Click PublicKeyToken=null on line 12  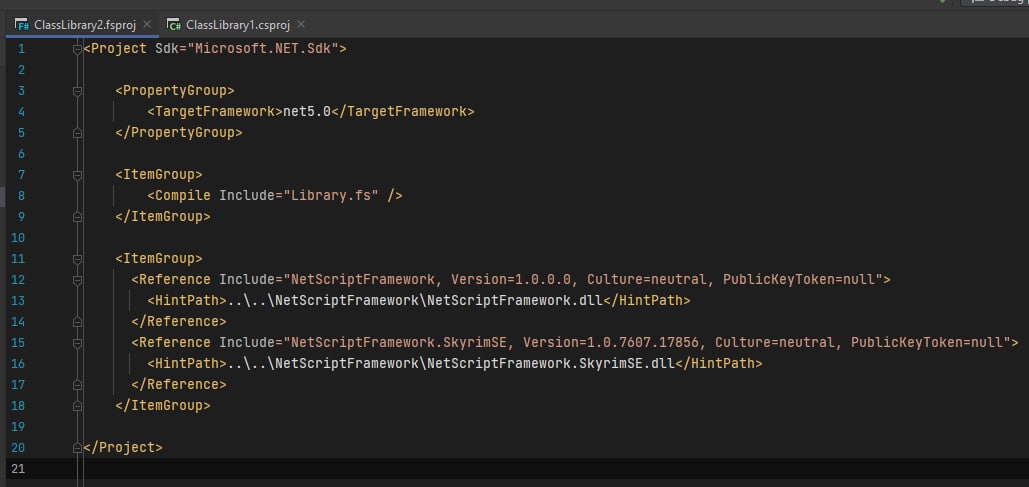click(799, 280)
